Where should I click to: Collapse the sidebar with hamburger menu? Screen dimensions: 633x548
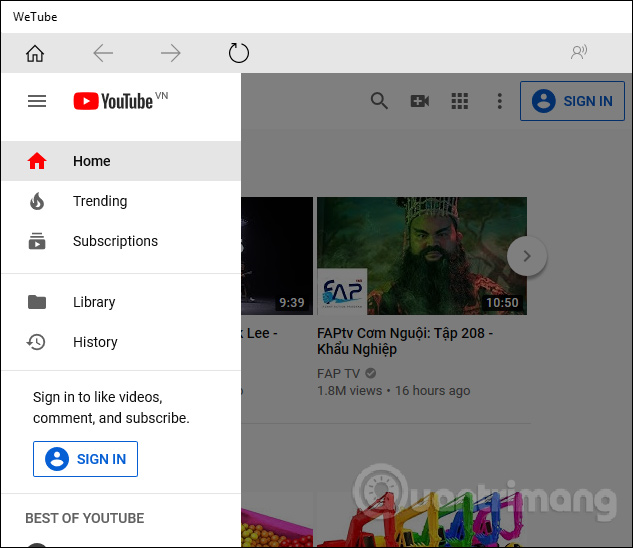37,101
